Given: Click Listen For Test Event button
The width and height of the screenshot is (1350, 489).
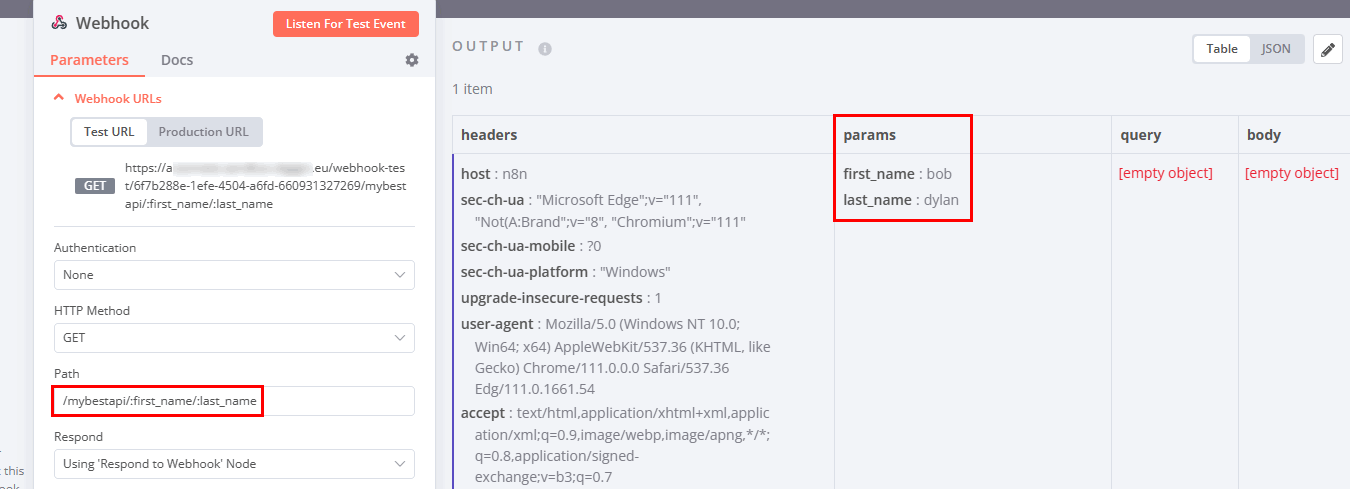Looking at the screenshot, I should click(x=346, y=24).
